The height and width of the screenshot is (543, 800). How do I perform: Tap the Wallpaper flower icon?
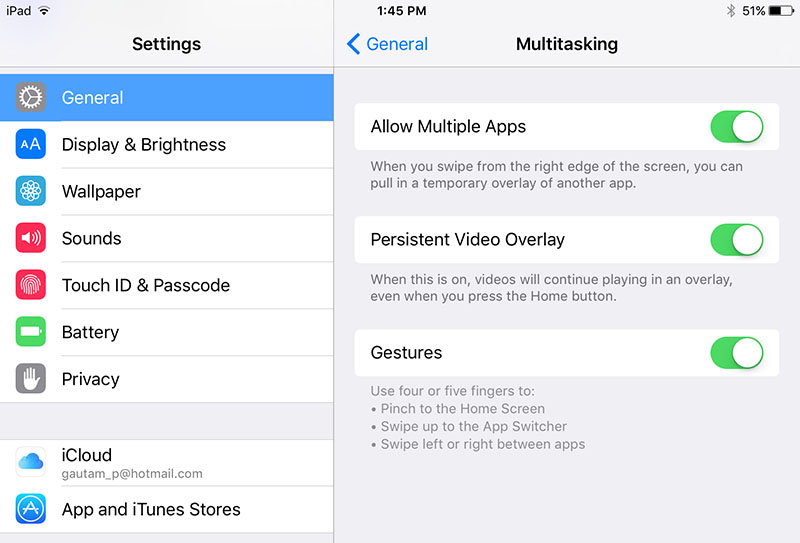(x=31, y=191)
